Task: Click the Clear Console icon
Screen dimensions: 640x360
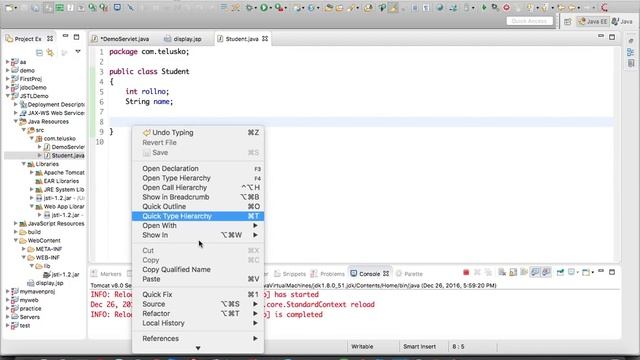Action: 502,272
